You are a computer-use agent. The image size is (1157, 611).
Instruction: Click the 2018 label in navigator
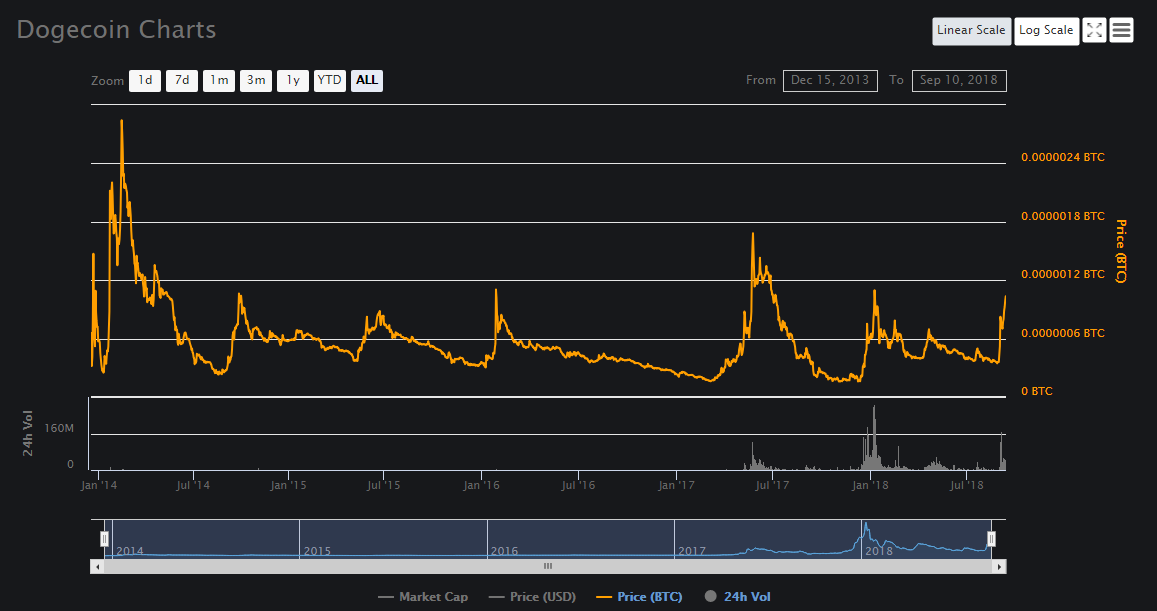click(x=879, y=551)
